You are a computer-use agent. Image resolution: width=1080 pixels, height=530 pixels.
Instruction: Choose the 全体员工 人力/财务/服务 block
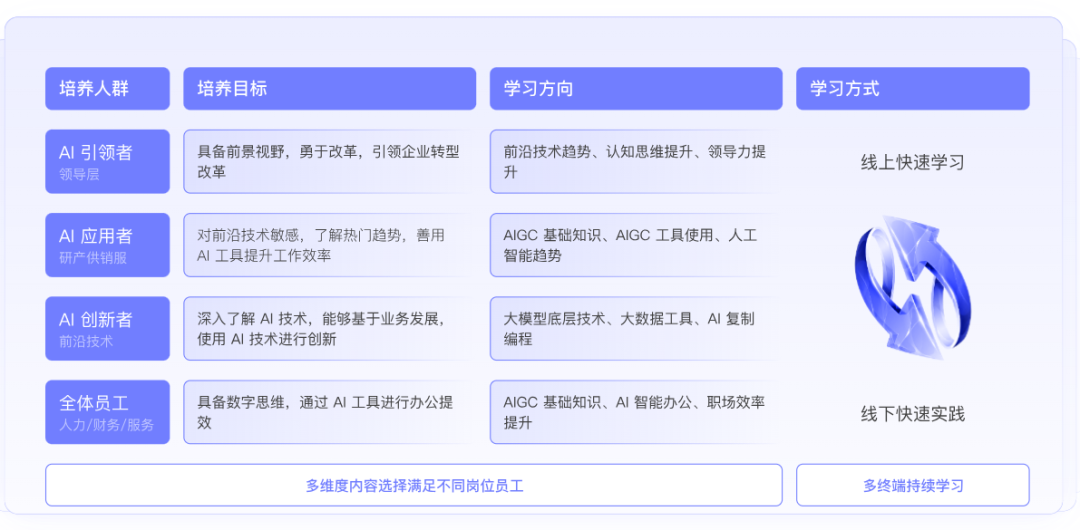tap(107, 411)
